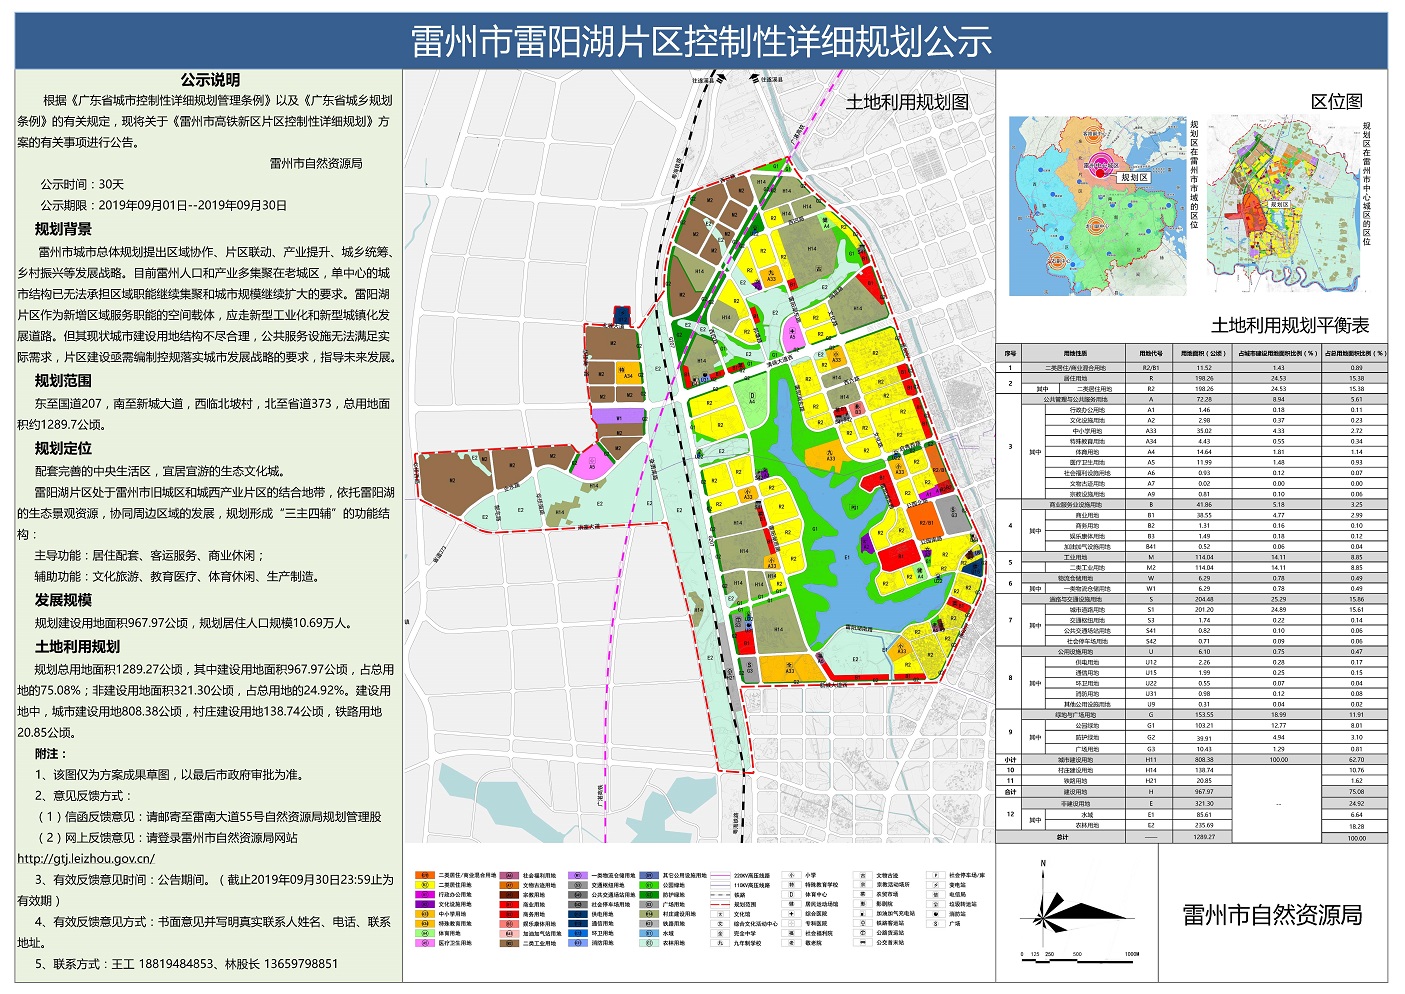Viewport: 1405px width, 994px height.
Task: Click the gtj.leizhou.gov.cn feedback URL
Action: coord(86,859)
